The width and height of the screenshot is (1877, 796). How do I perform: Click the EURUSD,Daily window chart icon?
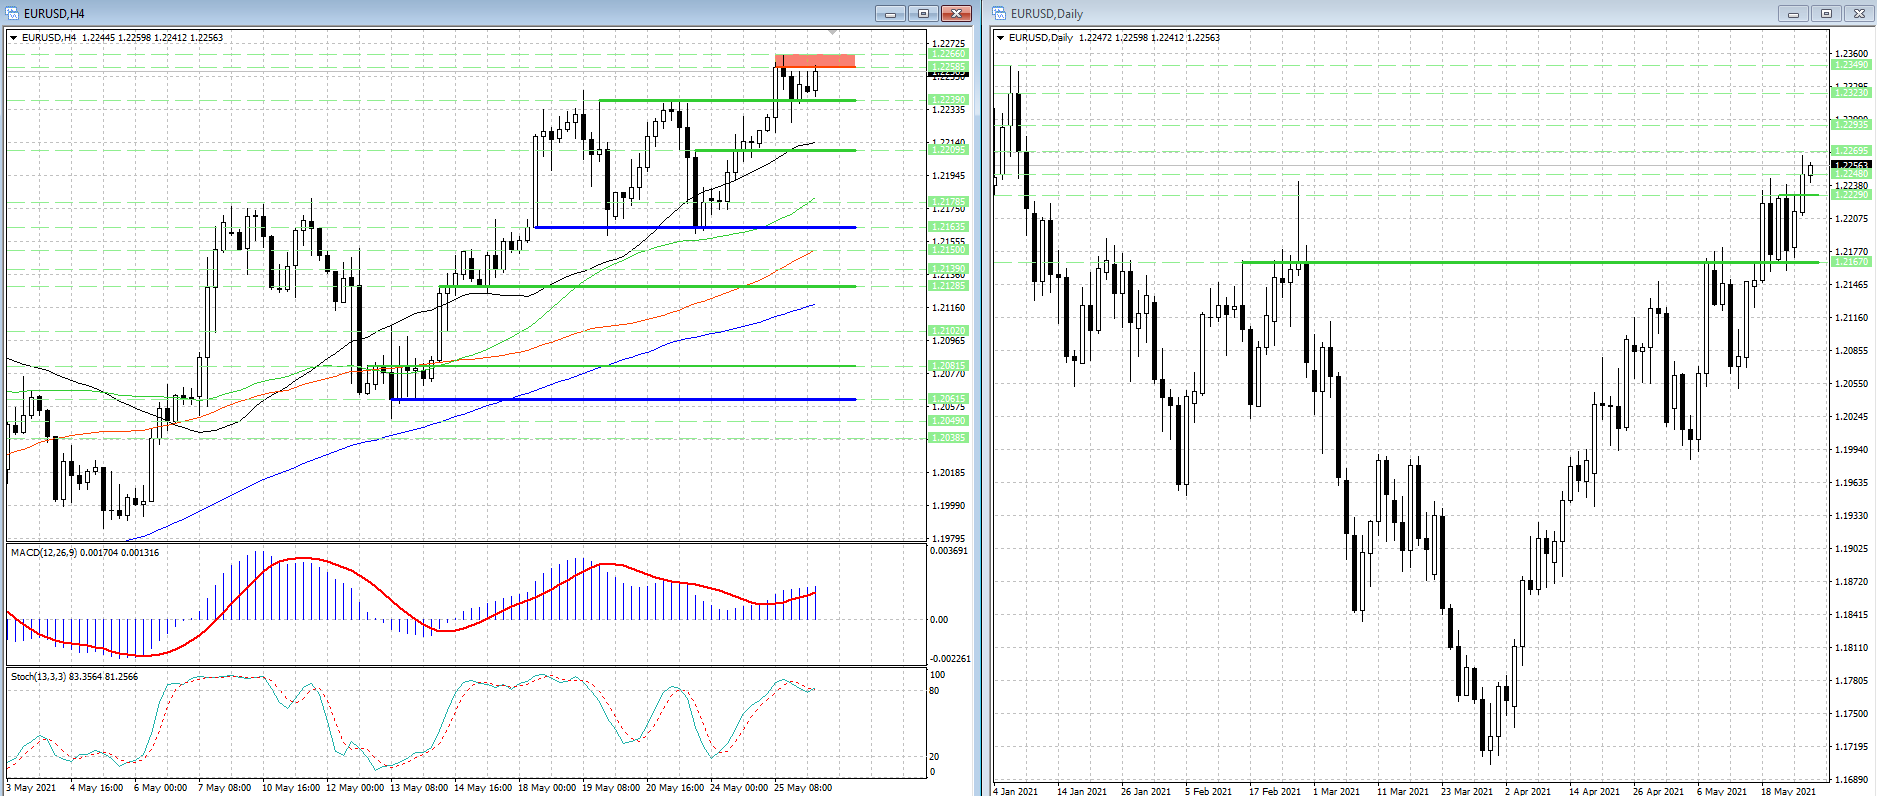click(1000, 13)
